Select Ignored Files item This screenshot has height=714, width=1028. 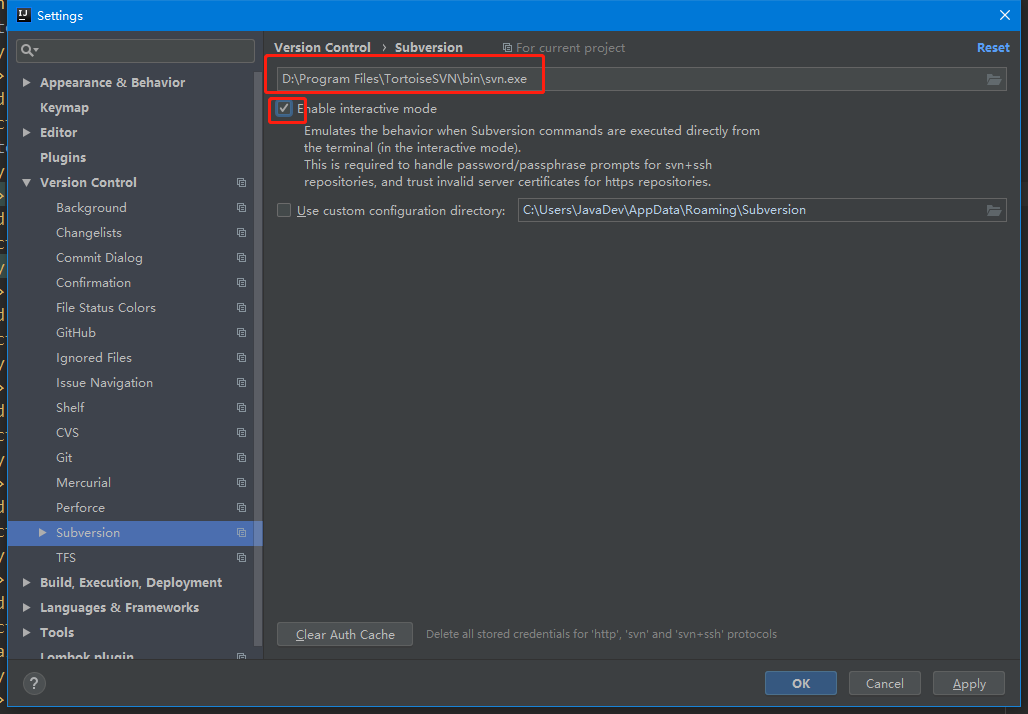click(94, 358)
